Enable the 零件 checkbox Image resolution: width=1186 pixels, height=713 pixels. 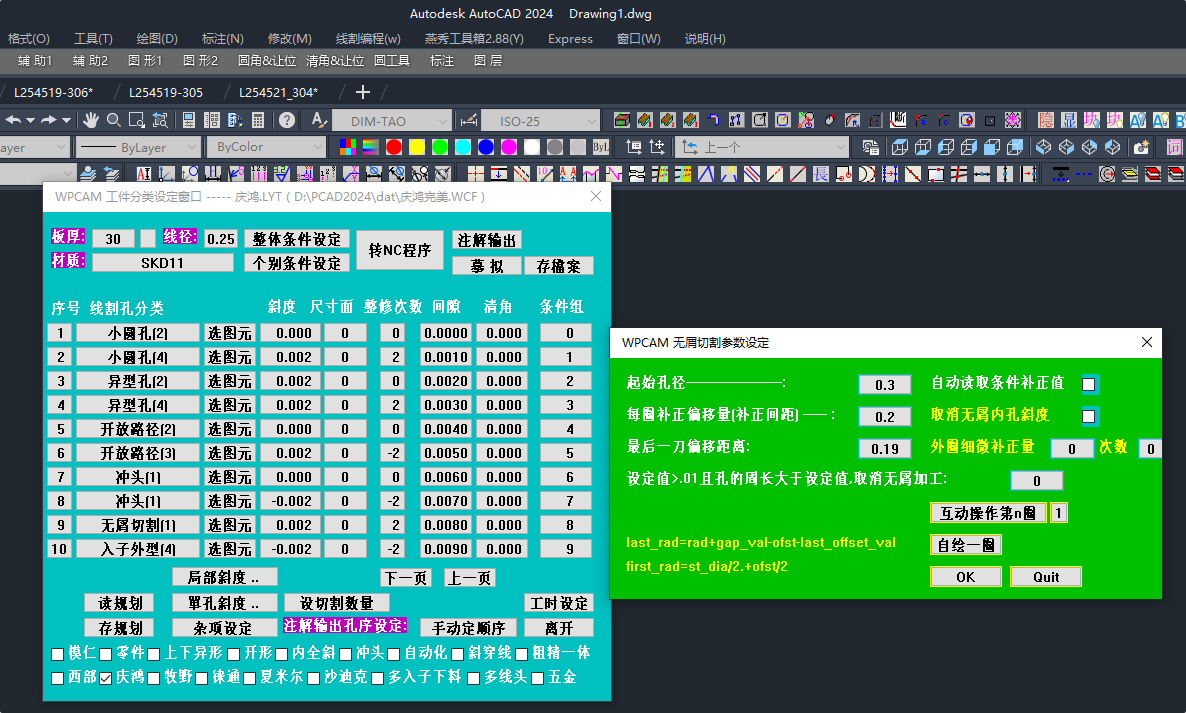pyautogui.click(x=106, y=654)
